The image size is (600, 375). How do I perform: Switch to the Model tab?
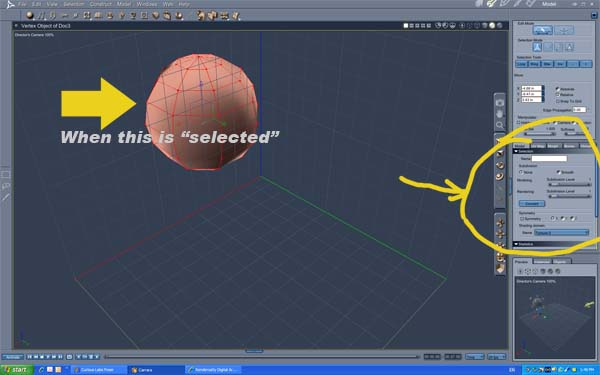point(520,146)
